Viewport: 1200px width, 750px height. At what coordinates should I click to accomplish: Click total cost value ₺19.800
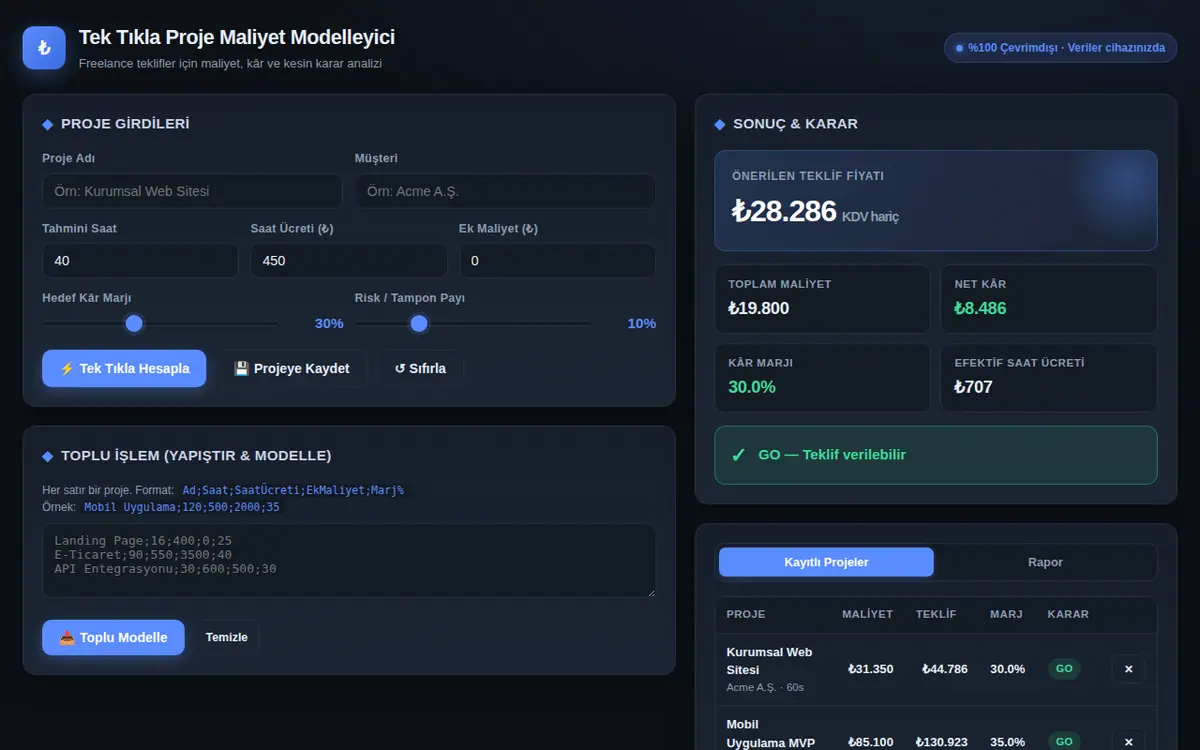(759, 308)
